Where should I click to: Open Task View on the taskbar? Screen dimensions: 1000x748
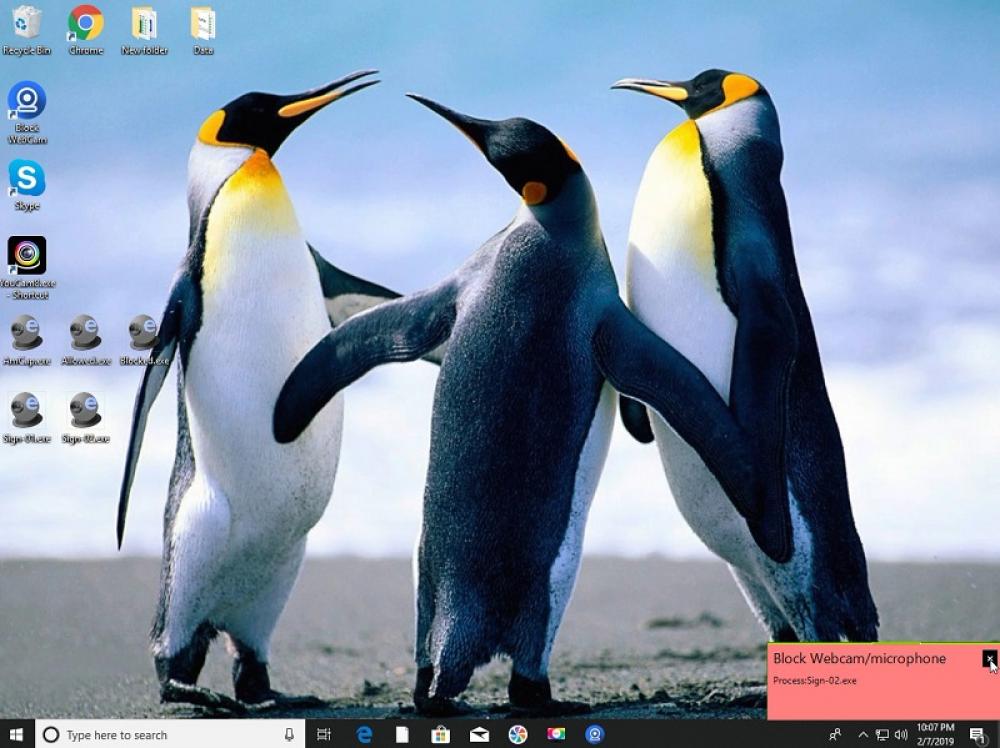point(324,735)
